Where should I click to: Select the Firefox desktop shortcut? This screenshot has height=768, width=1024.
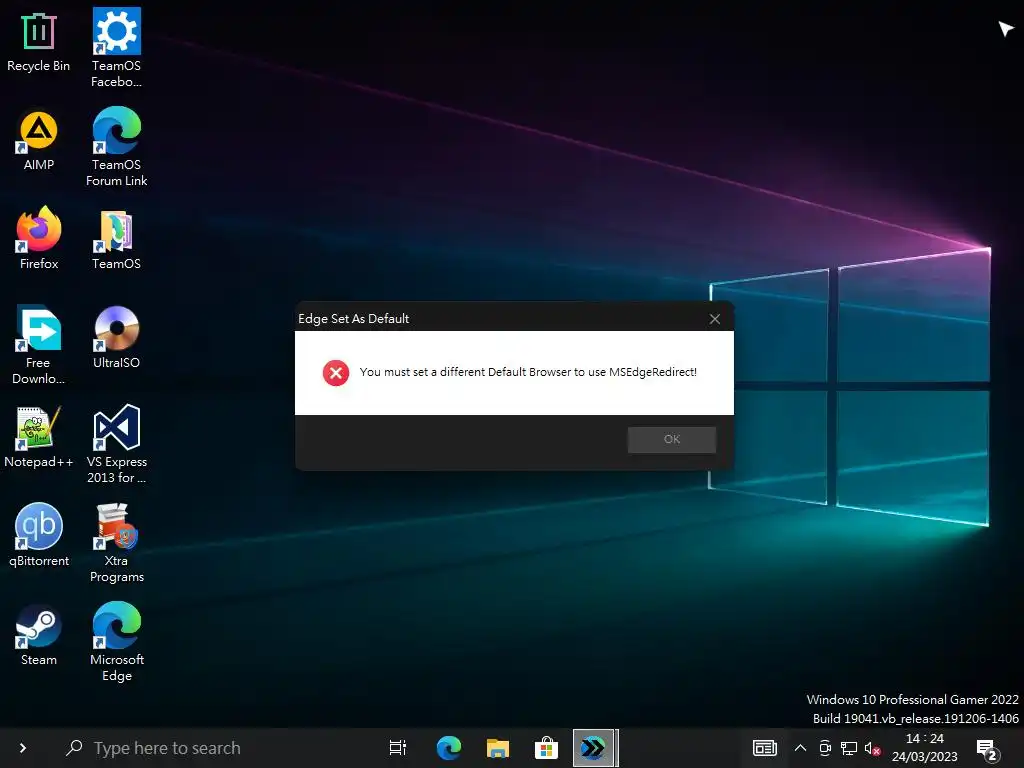coord(39,238)
